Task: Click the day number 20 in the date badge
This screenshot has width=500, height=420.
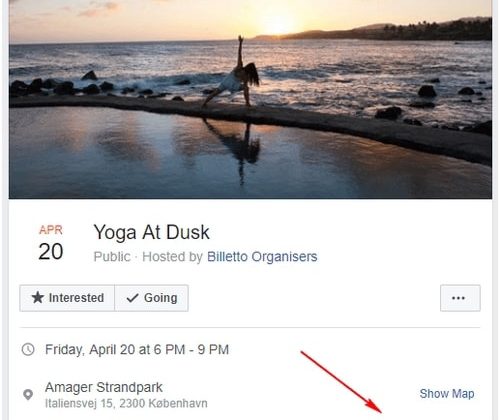Action: click(x=51, y=251)
